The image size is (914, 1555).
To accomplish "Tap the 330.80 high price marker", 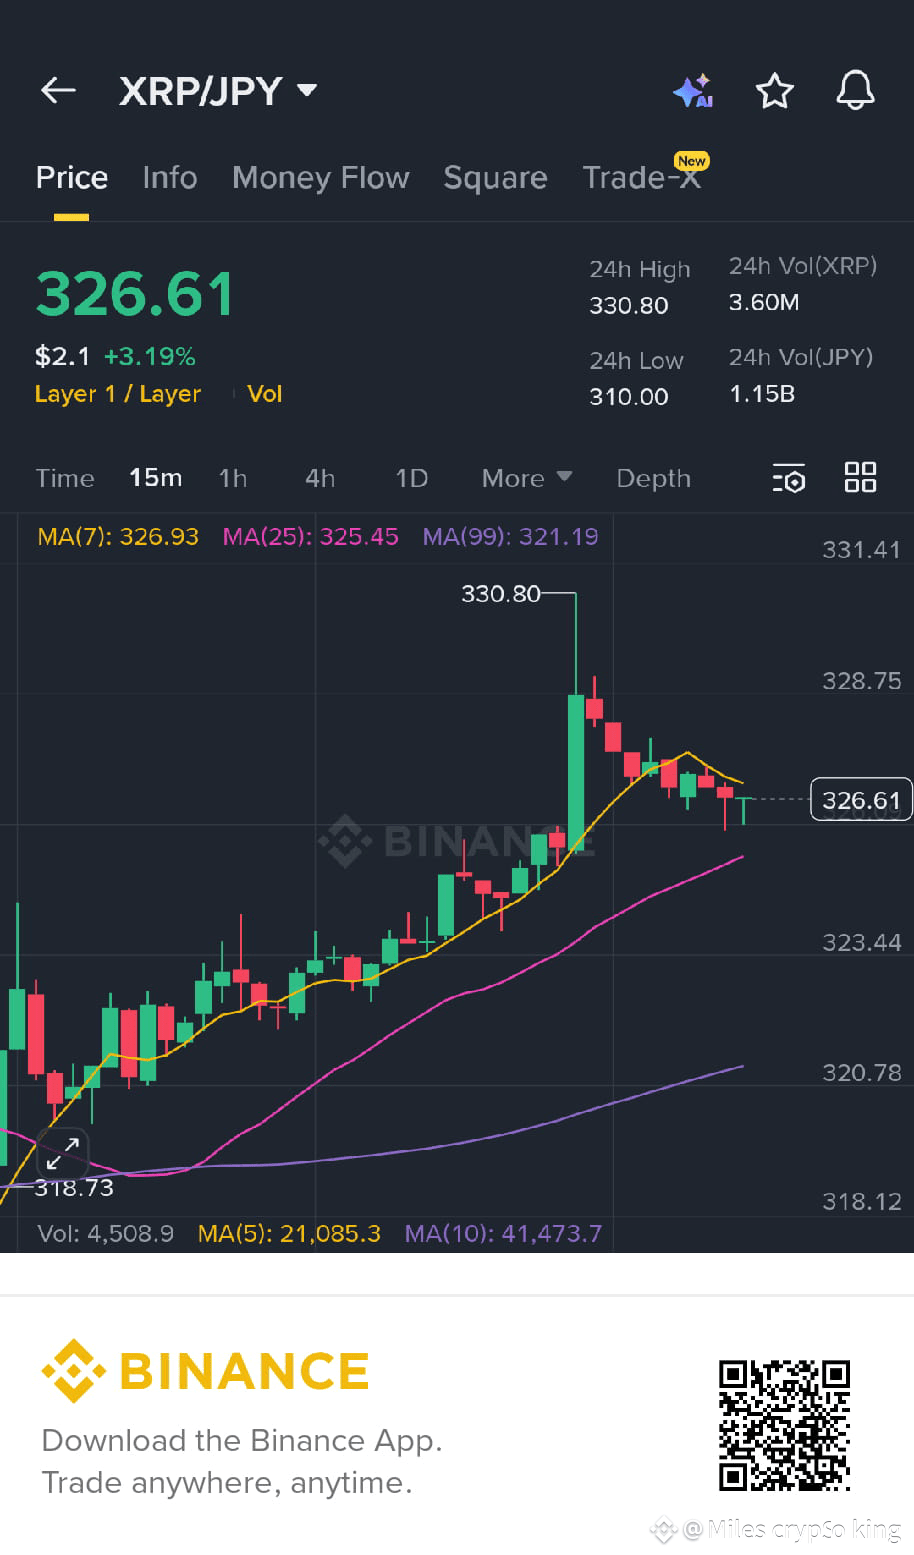I will coord(500,594).
